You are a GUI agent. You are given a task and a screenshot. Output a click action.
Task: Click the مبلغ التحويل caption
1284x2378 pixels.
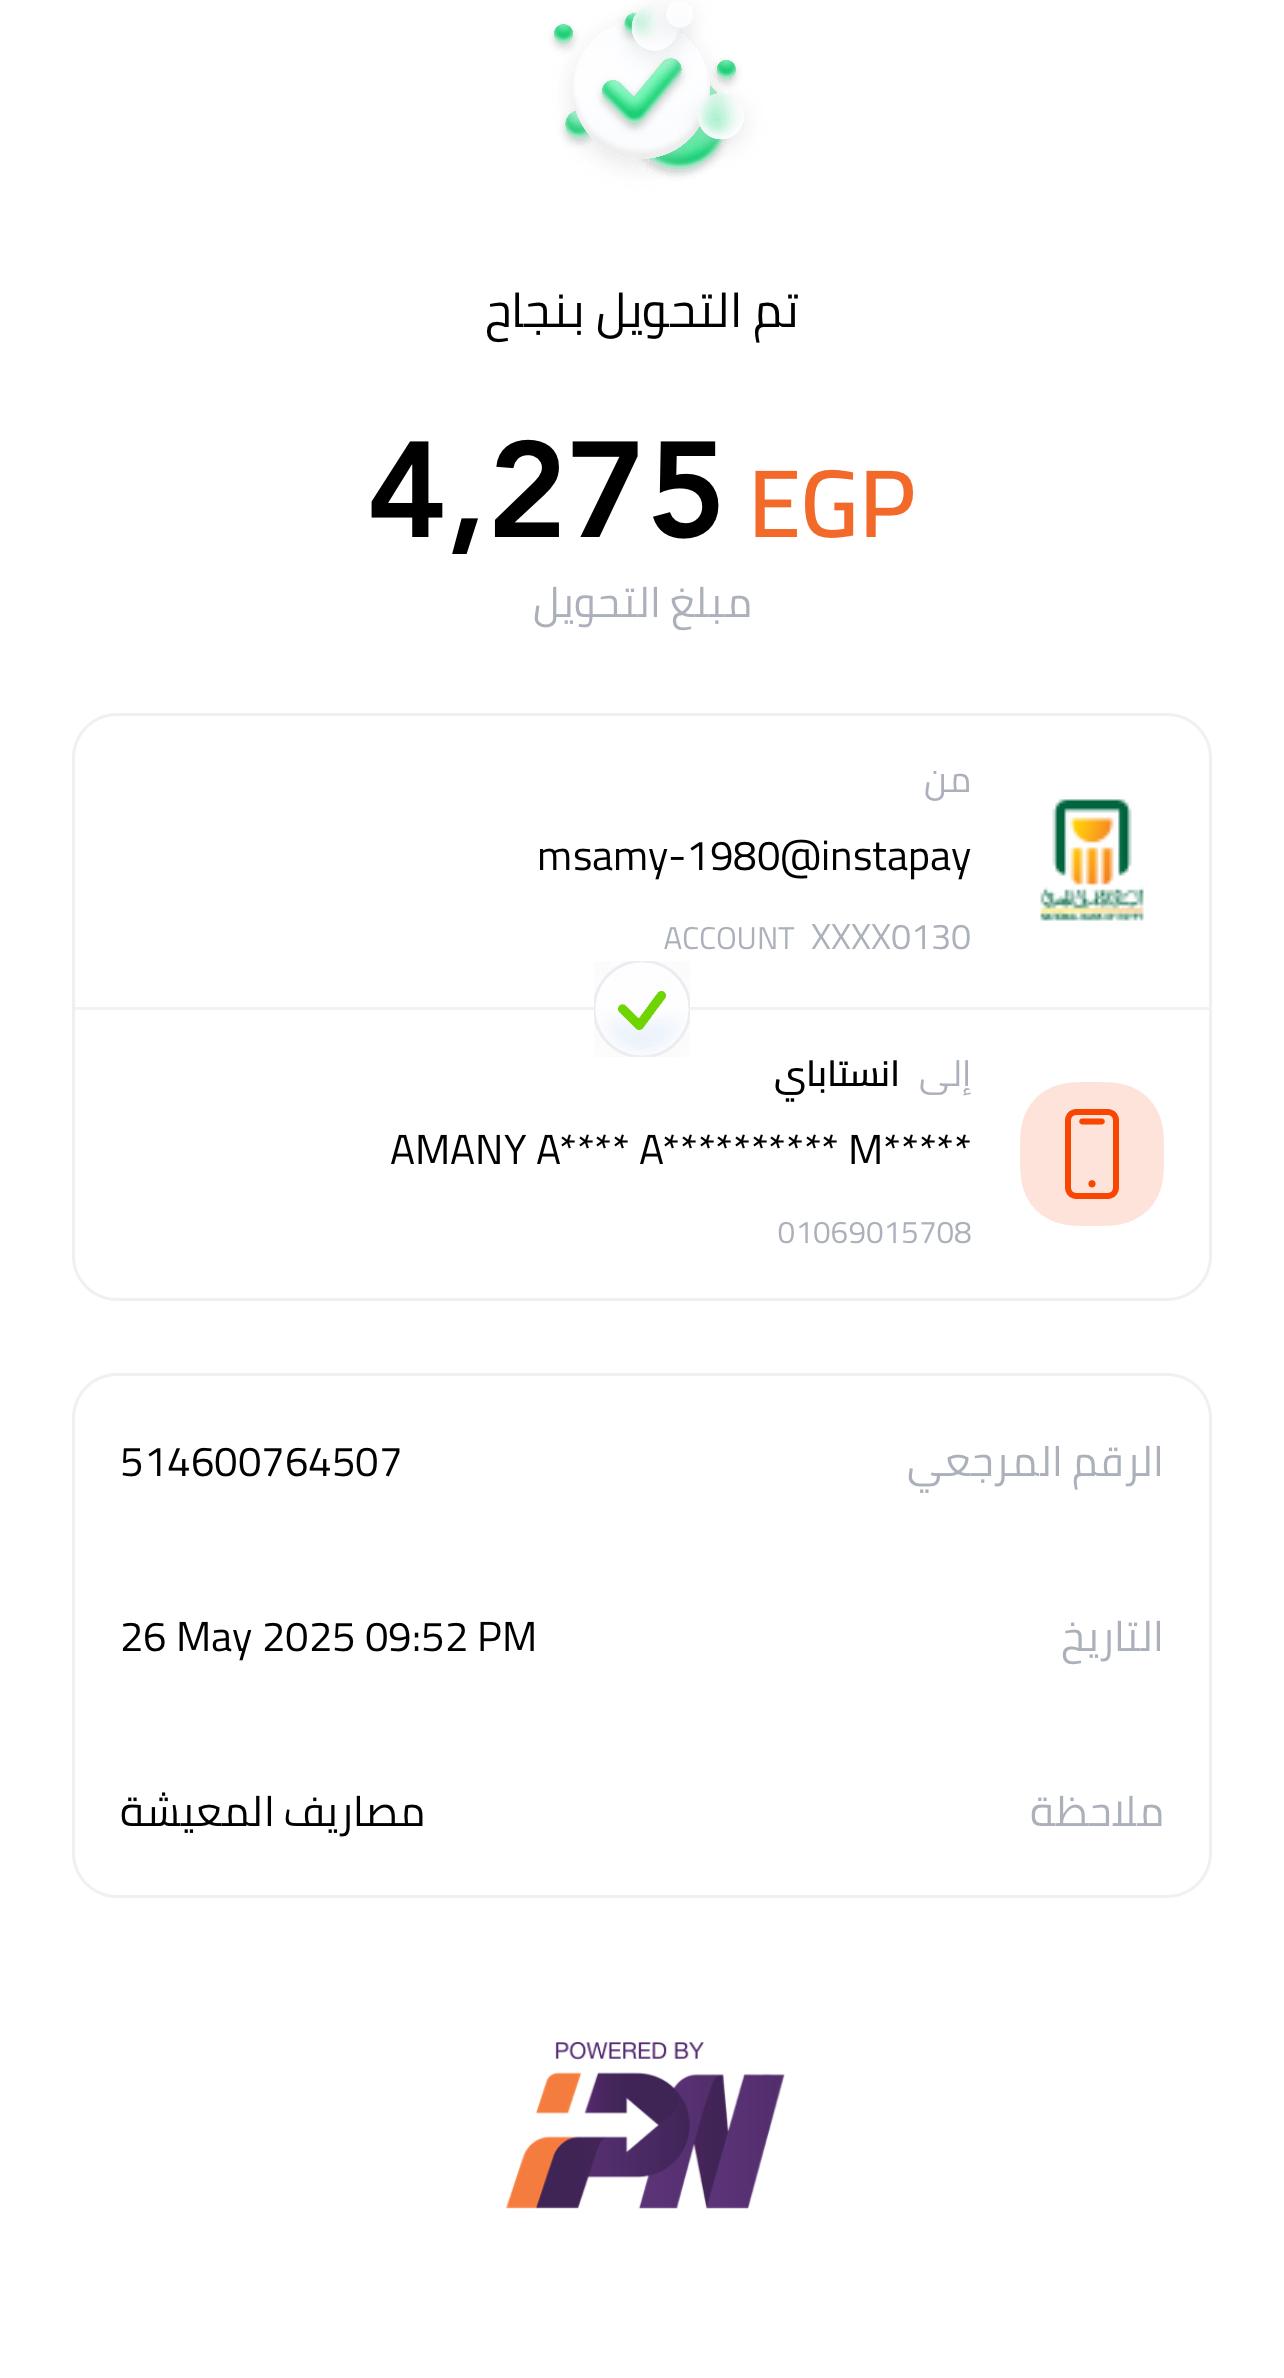642,604
